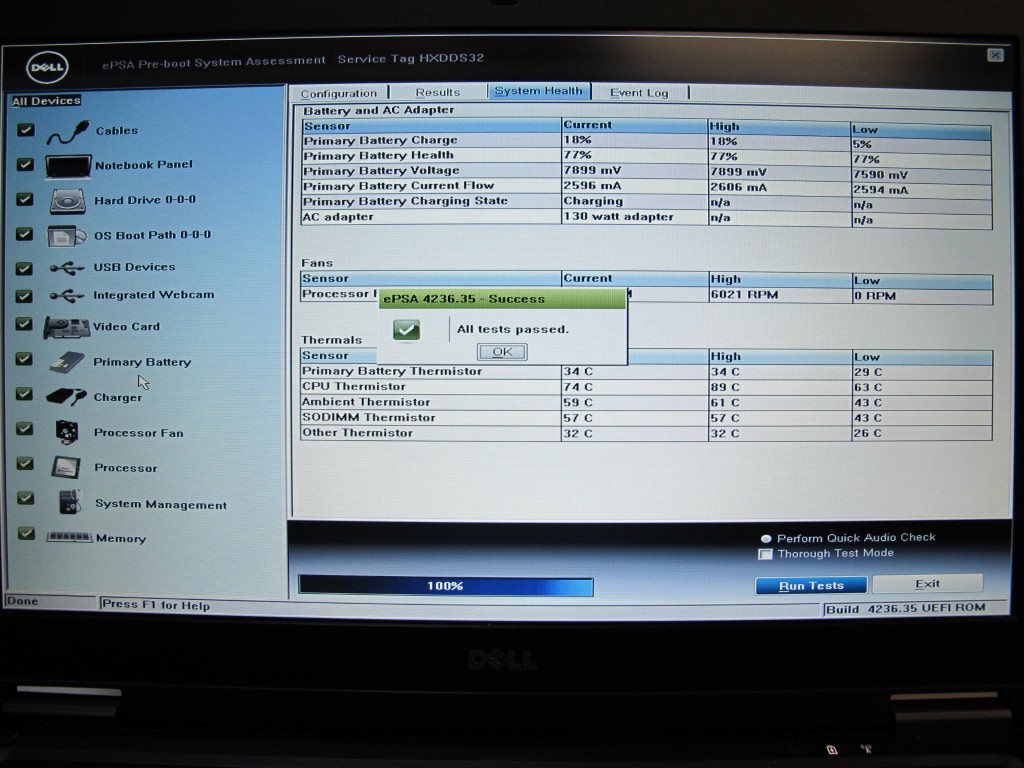Image resolution: width=1024 pixels, height=768 pixels.
Task: Click the 6021 RPM fan value
Action: tap(744, 295)
